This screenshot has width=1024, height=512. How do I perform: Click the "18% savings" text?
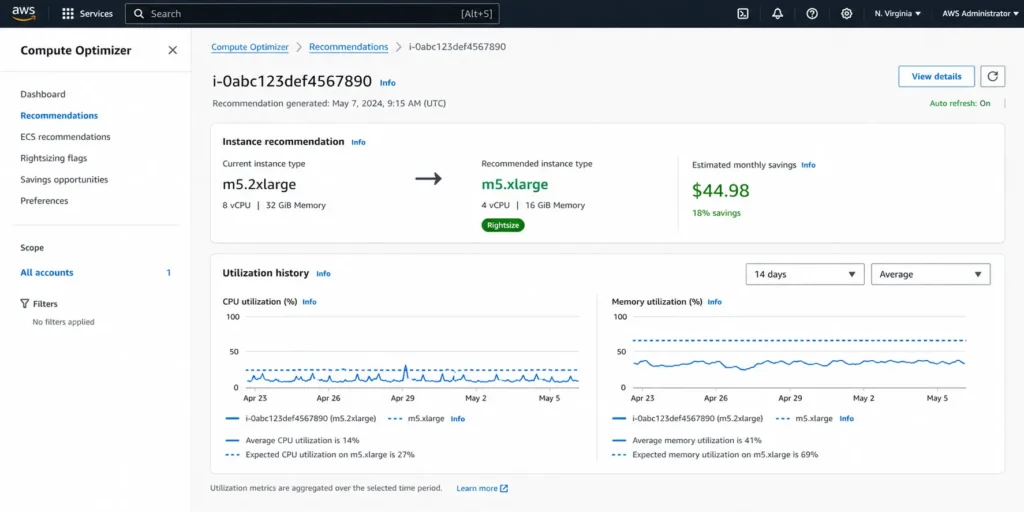716,213
